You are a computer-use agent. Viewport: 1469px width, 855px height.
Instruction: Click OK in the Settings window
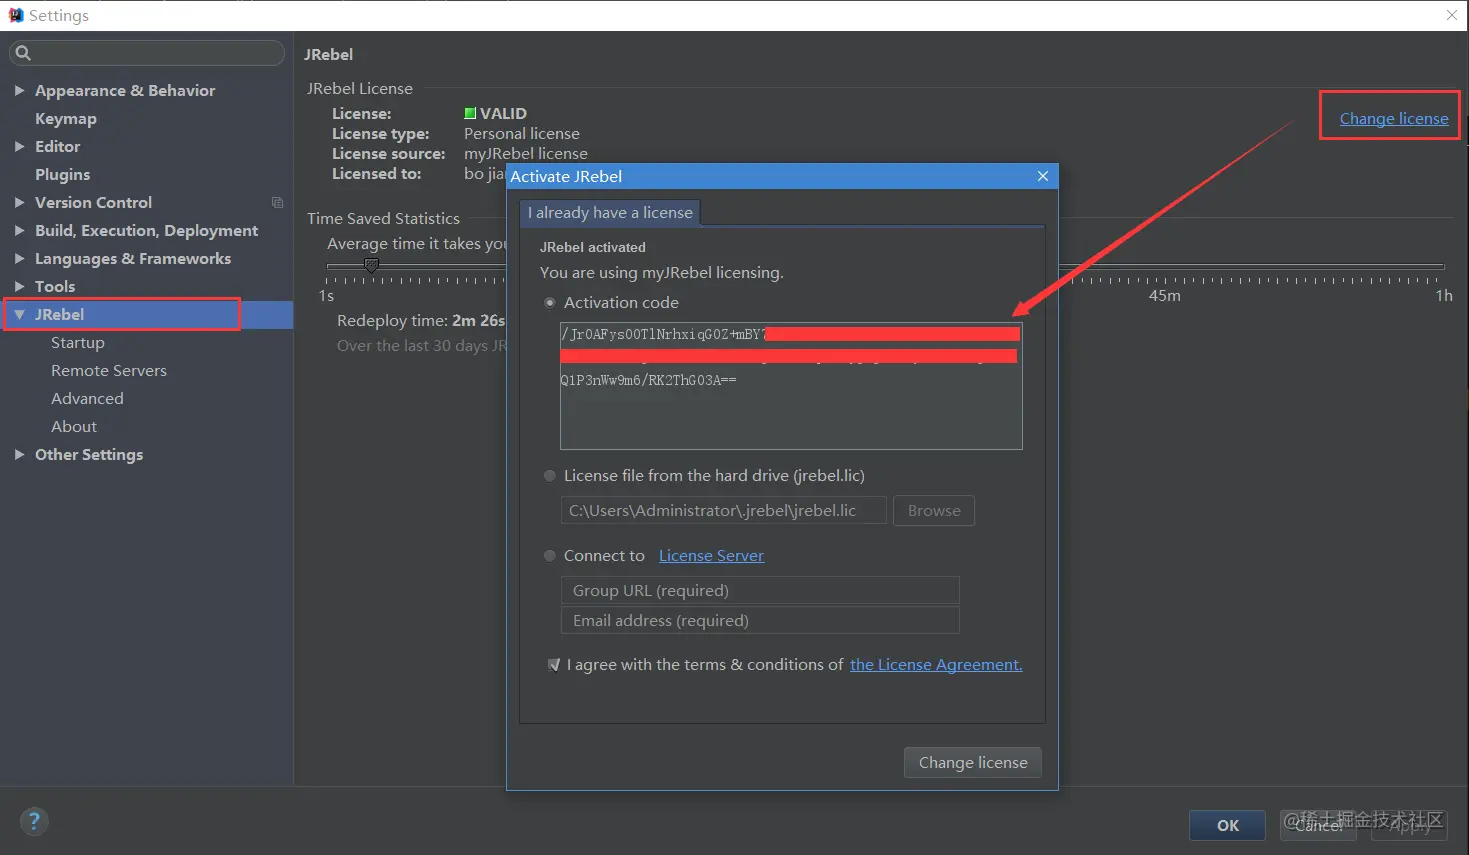coord(1227,825)
